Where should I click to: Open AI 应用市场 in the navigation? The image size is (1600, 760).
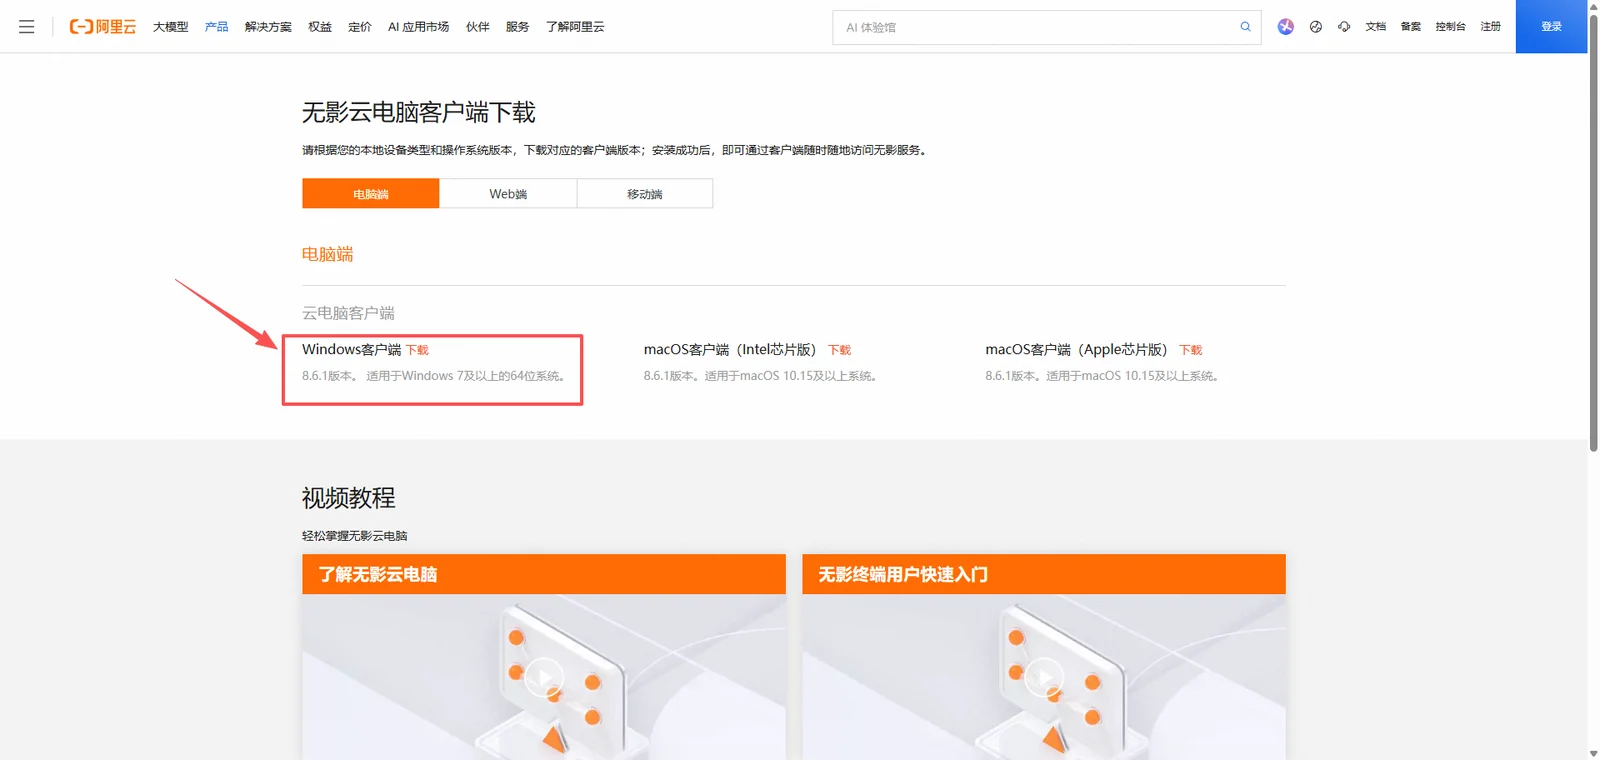418,27
